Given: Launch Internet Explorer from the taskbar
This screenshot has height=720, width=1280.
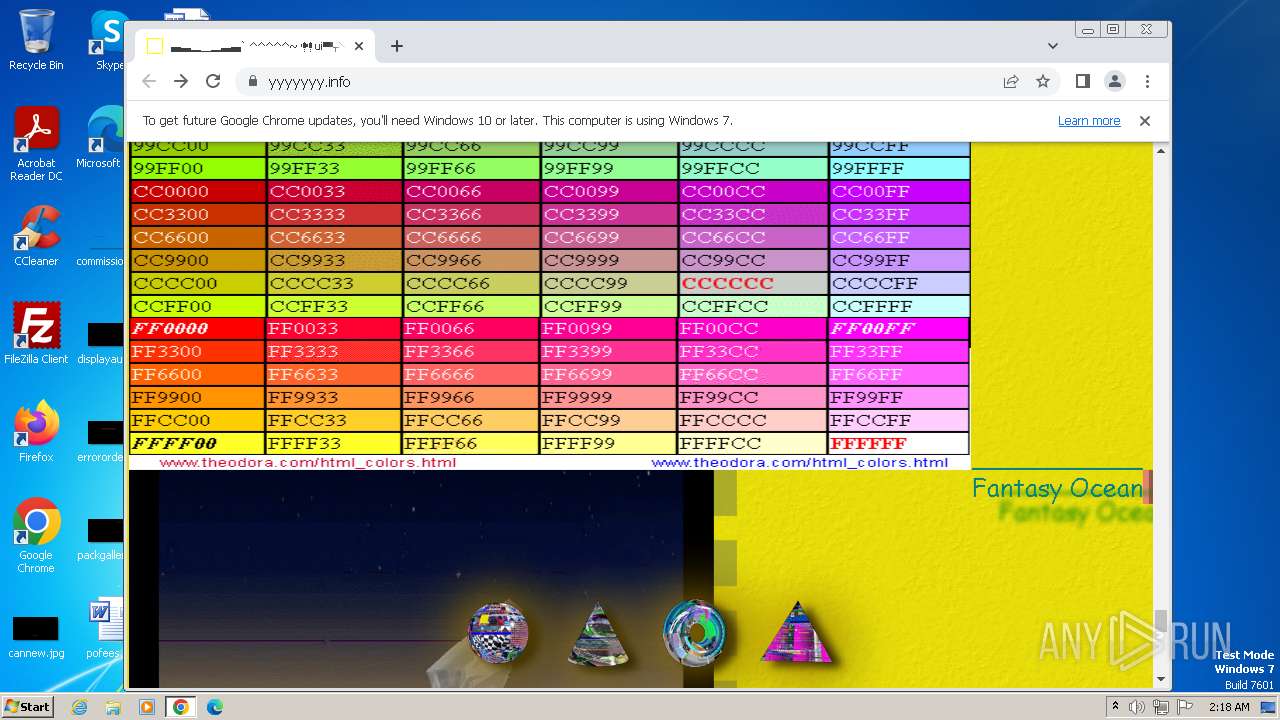Looking at the screenshot, I should coord(79,707).
